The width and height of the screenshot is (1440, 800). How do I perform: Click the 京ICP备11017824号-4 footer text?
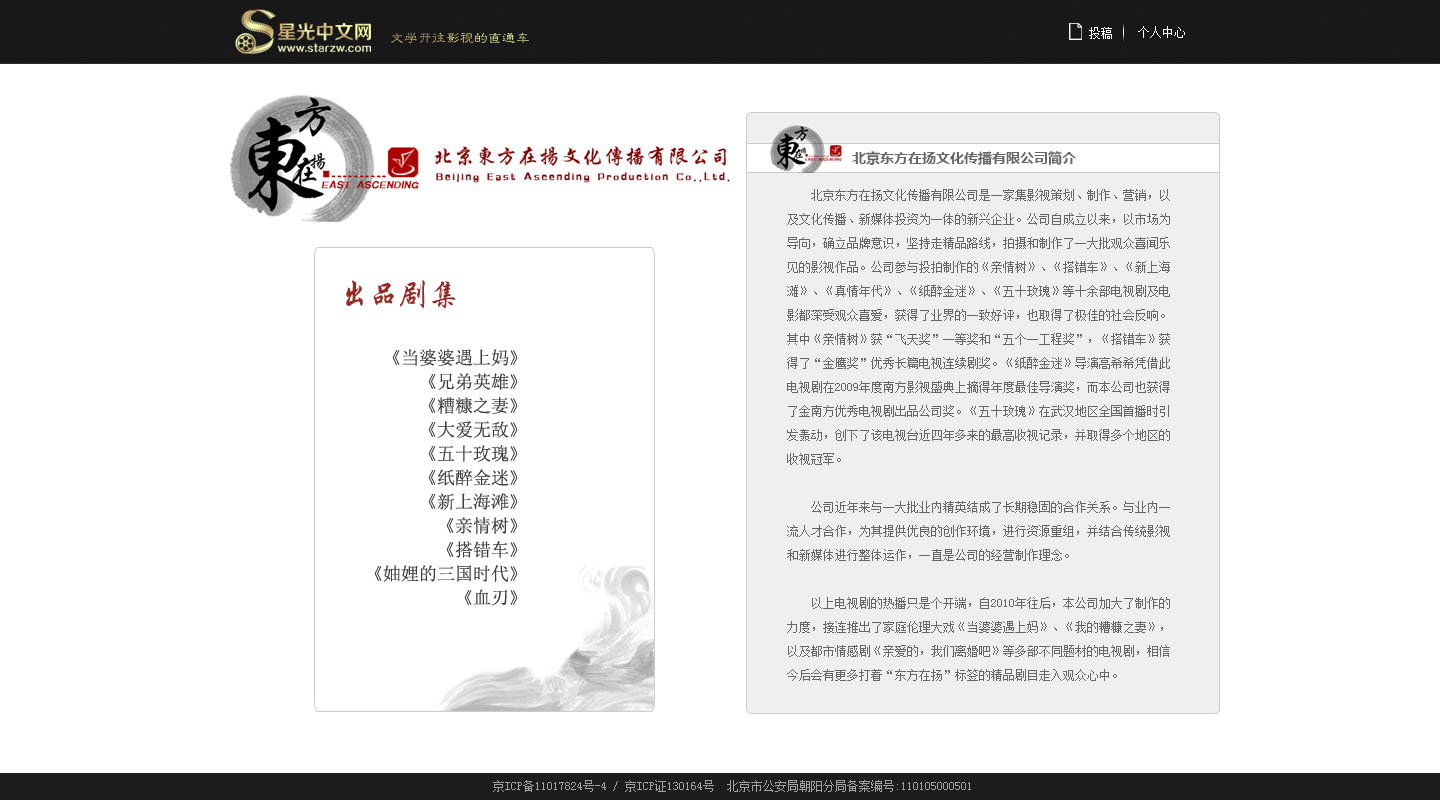tap(549, 787)
